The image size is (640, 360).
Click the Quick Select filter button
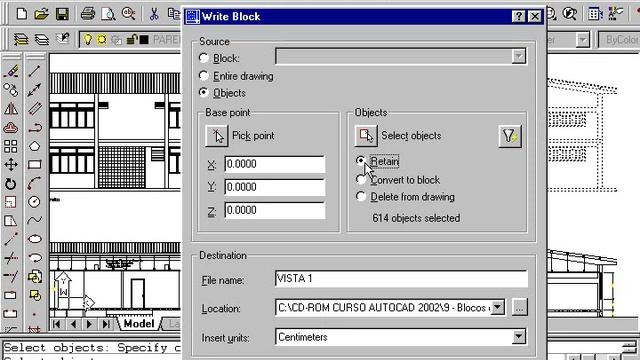[x=510, y=136]
